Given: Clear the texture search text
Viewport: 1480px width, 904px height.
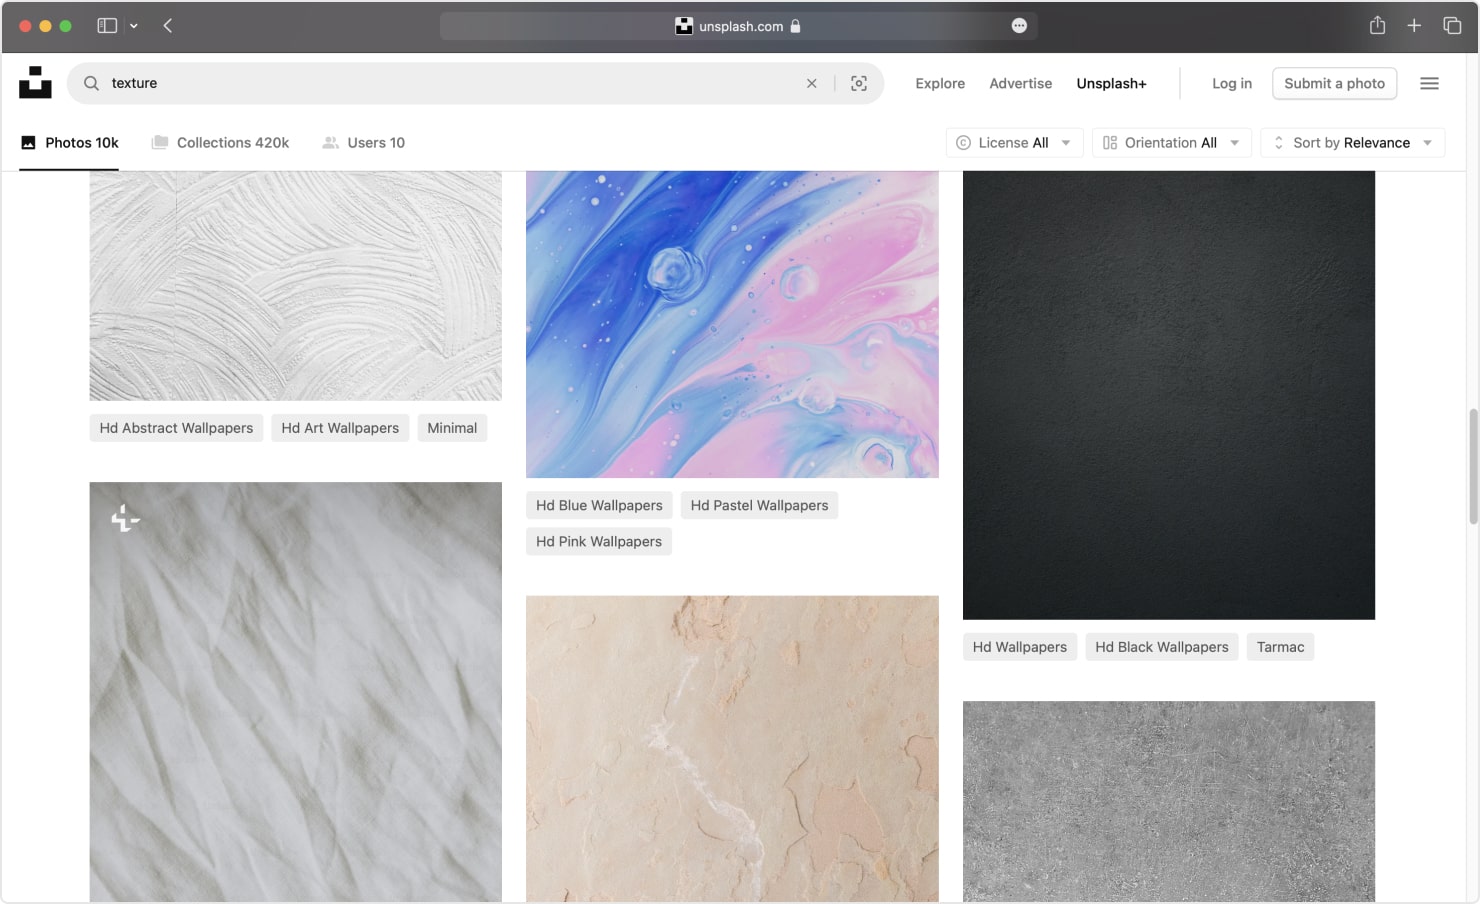Looking at the screenshot, I should [x=811, y=84].
